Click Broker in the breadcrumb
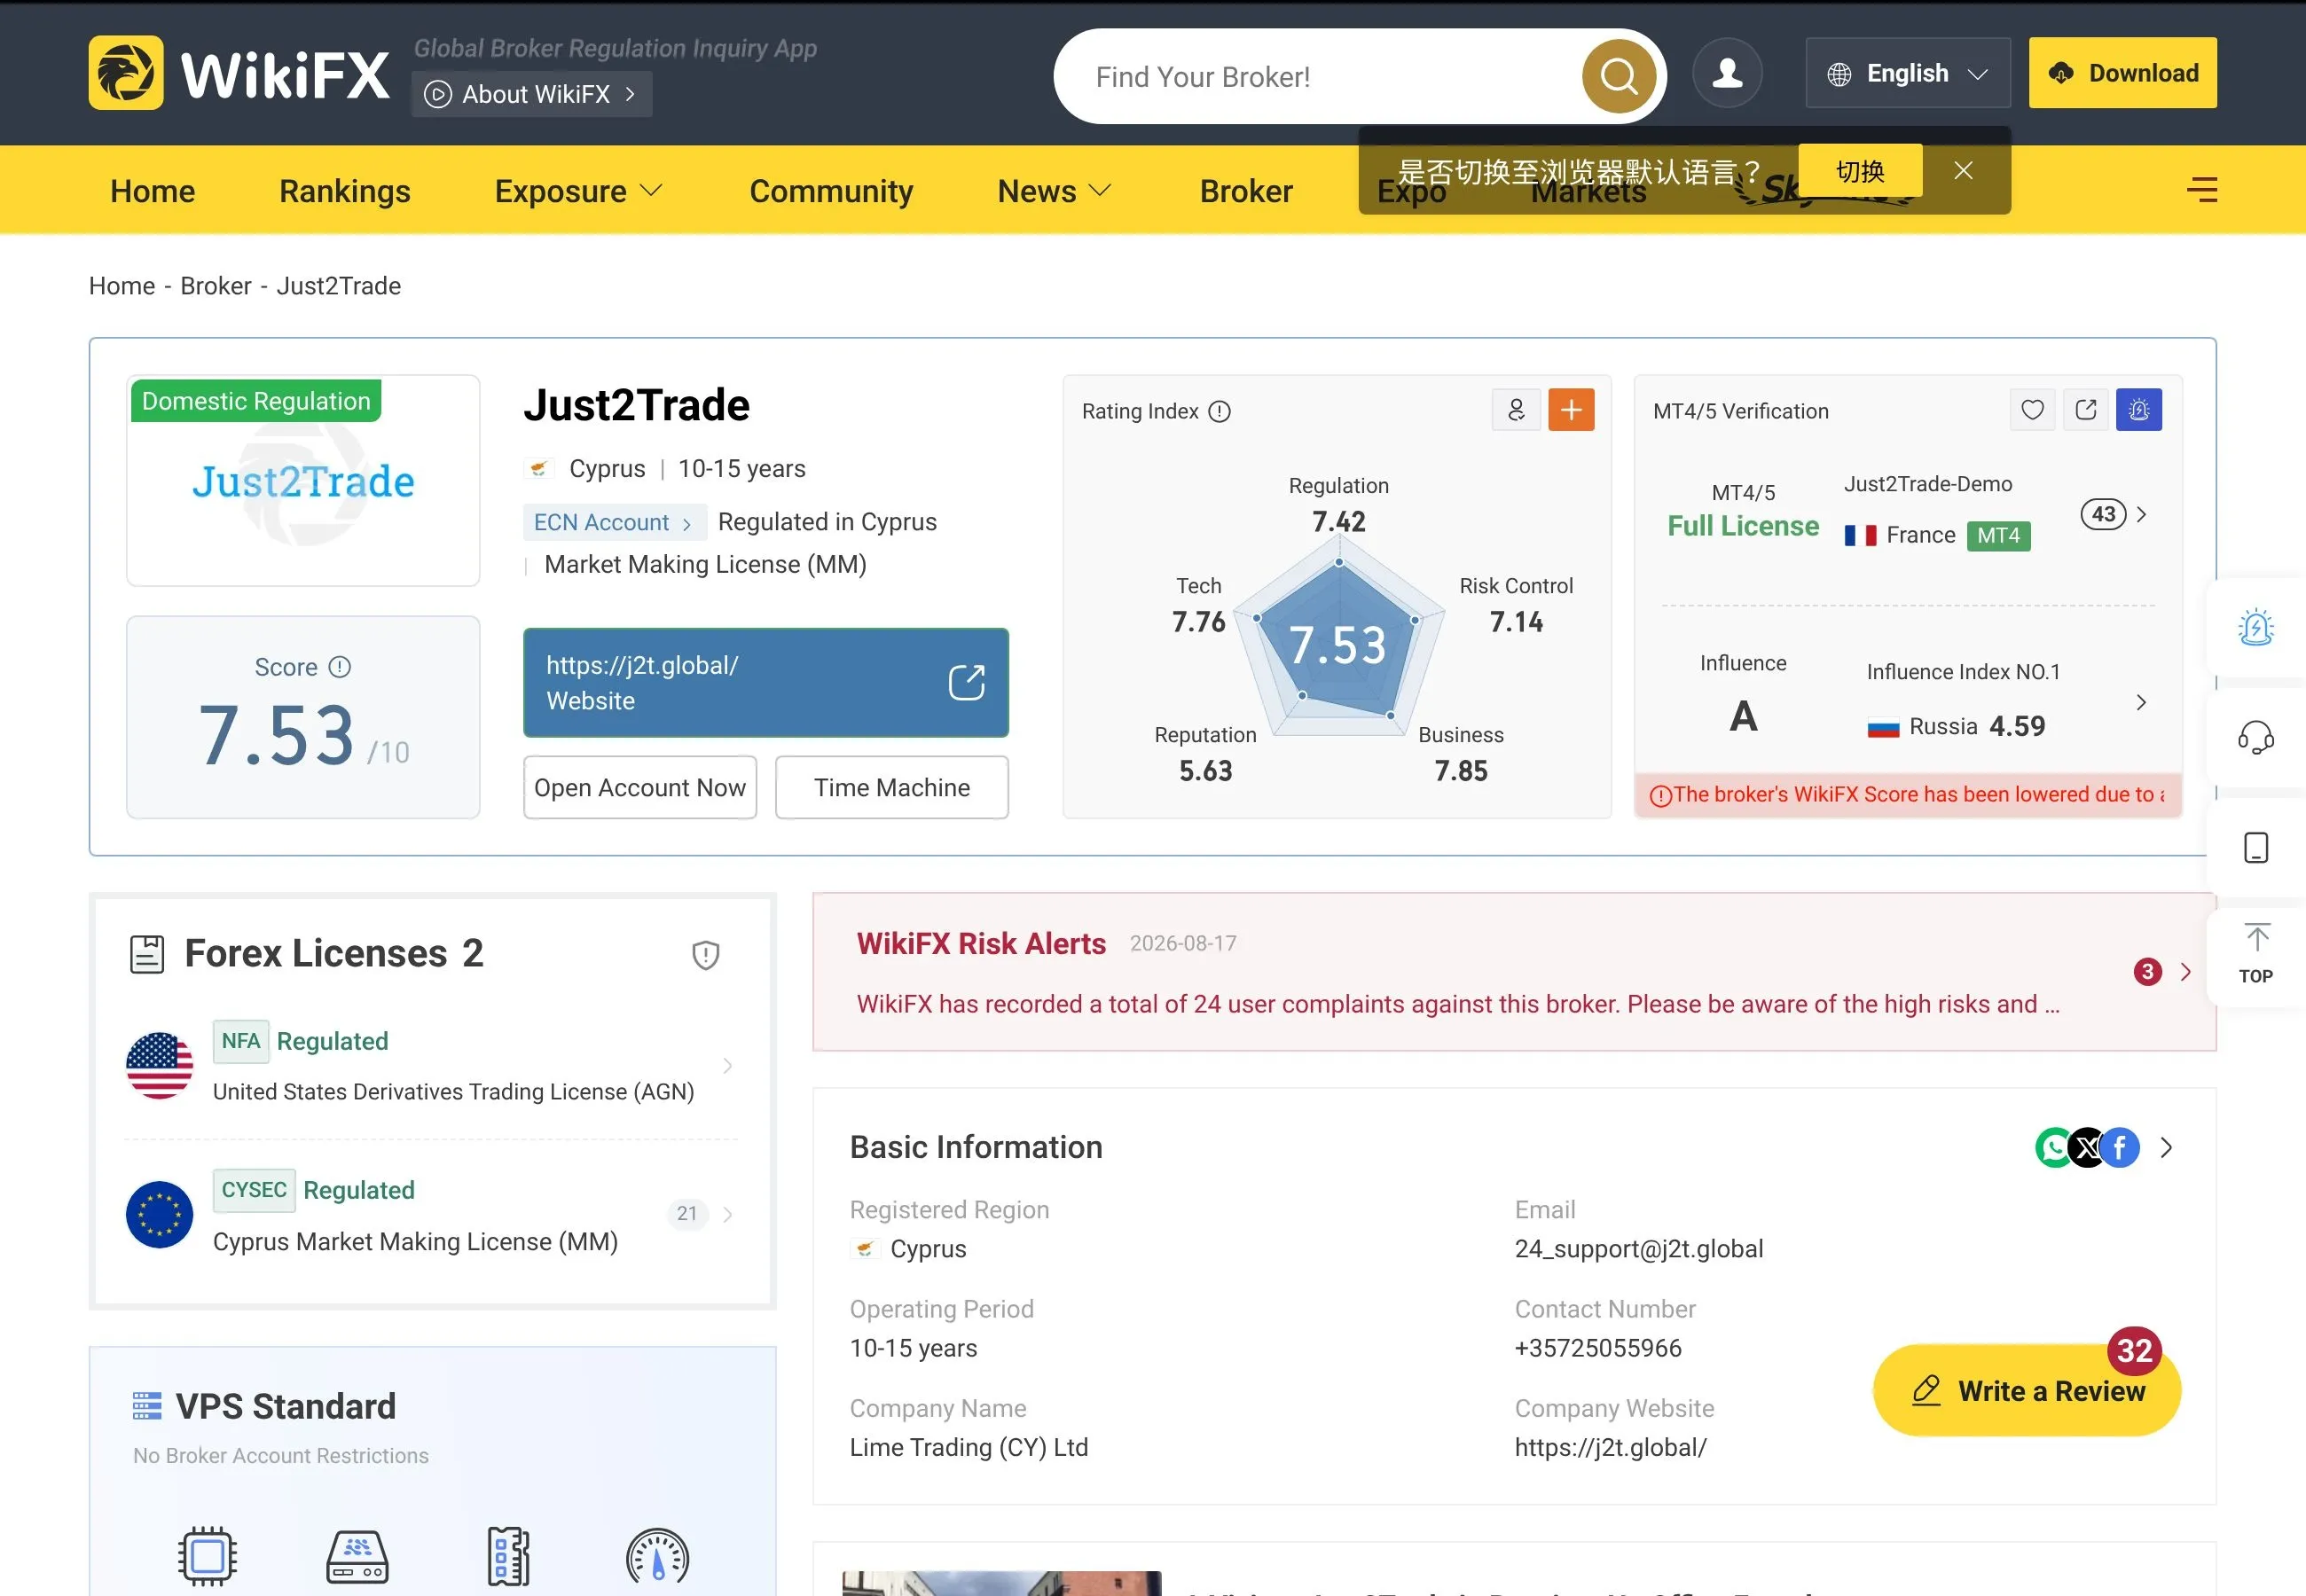Viewport: 2306px width, 1596px height. click(x=216, y=286)
